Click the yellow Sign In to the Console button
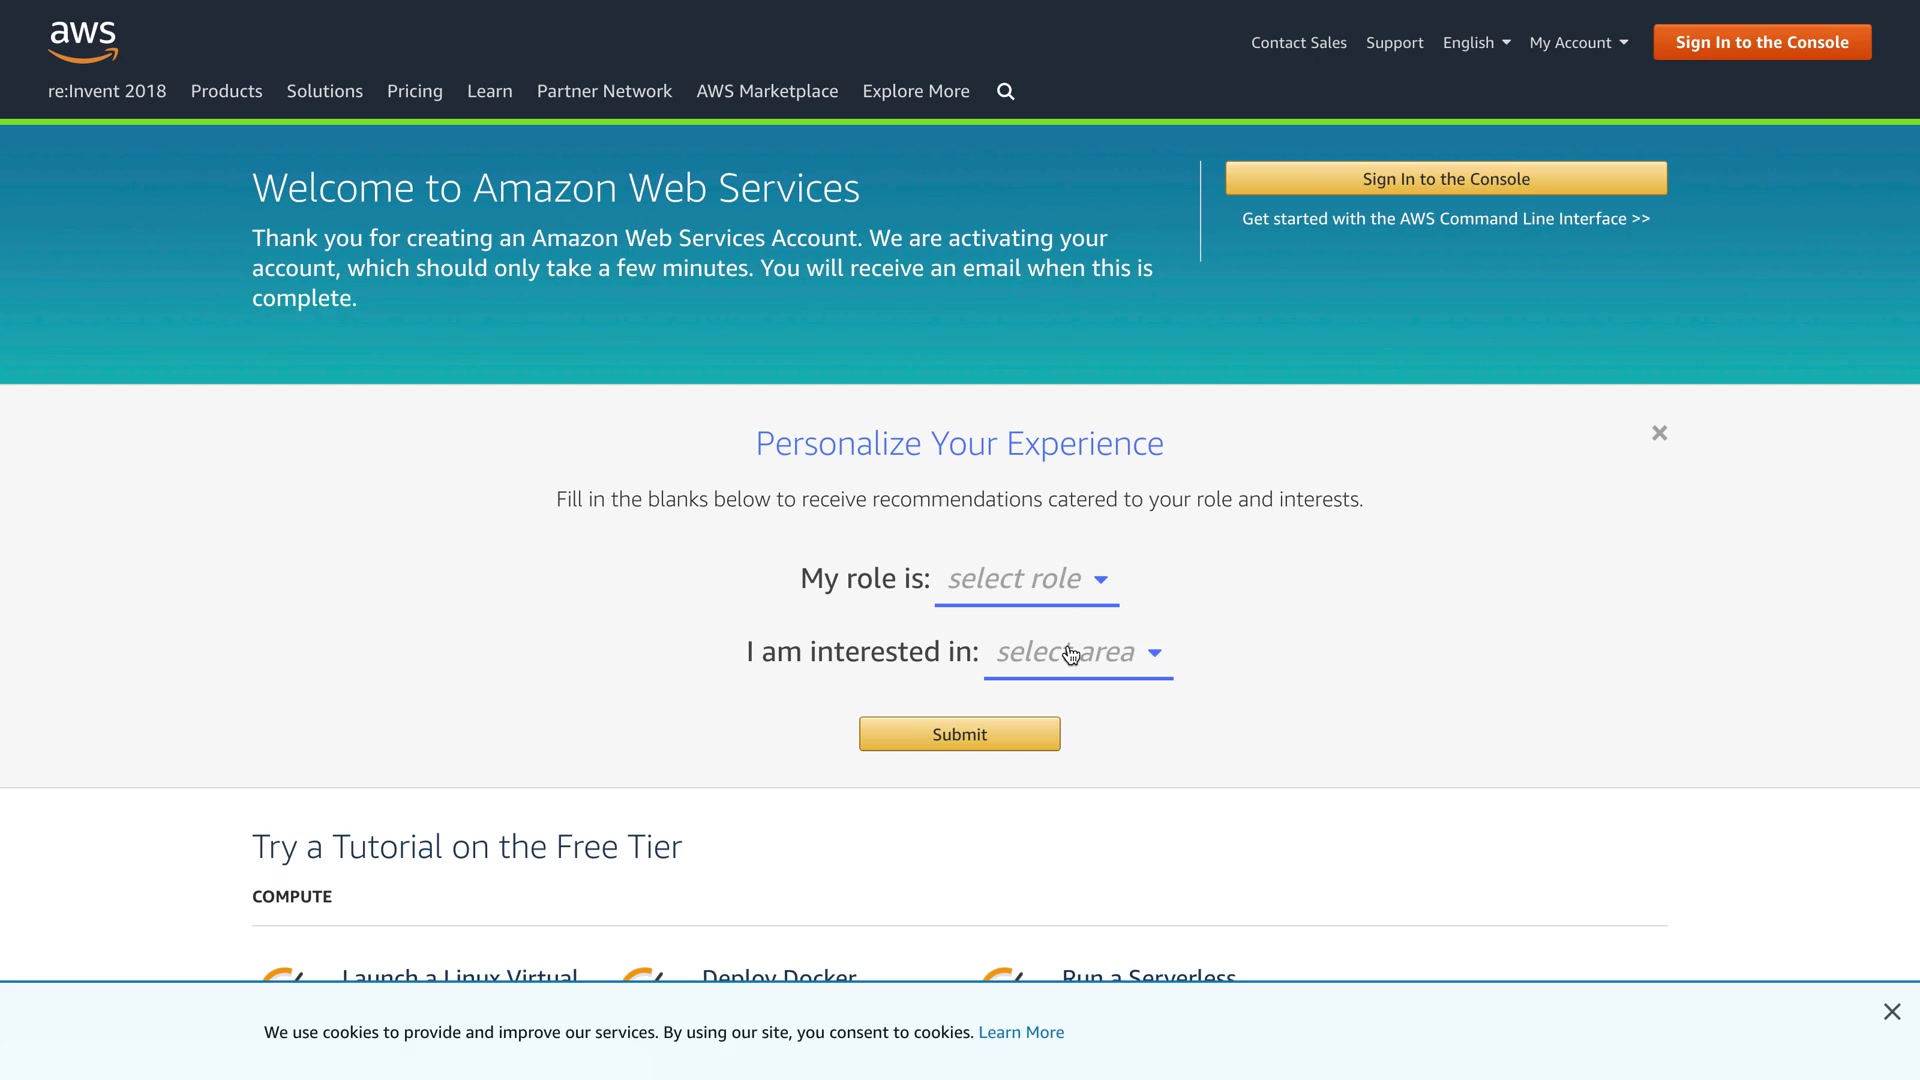The image size is (1920, 1080). pos(1446,179)
